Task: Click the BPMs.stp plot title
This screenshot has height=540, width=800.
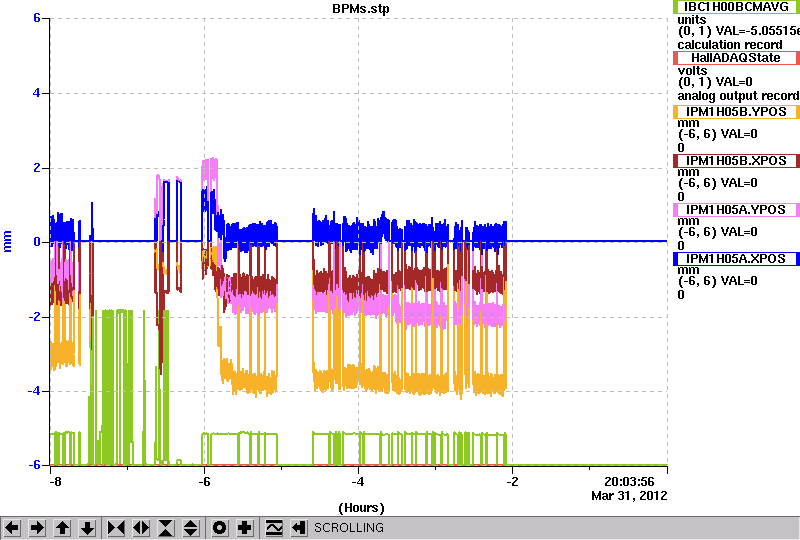Action: 361,9
